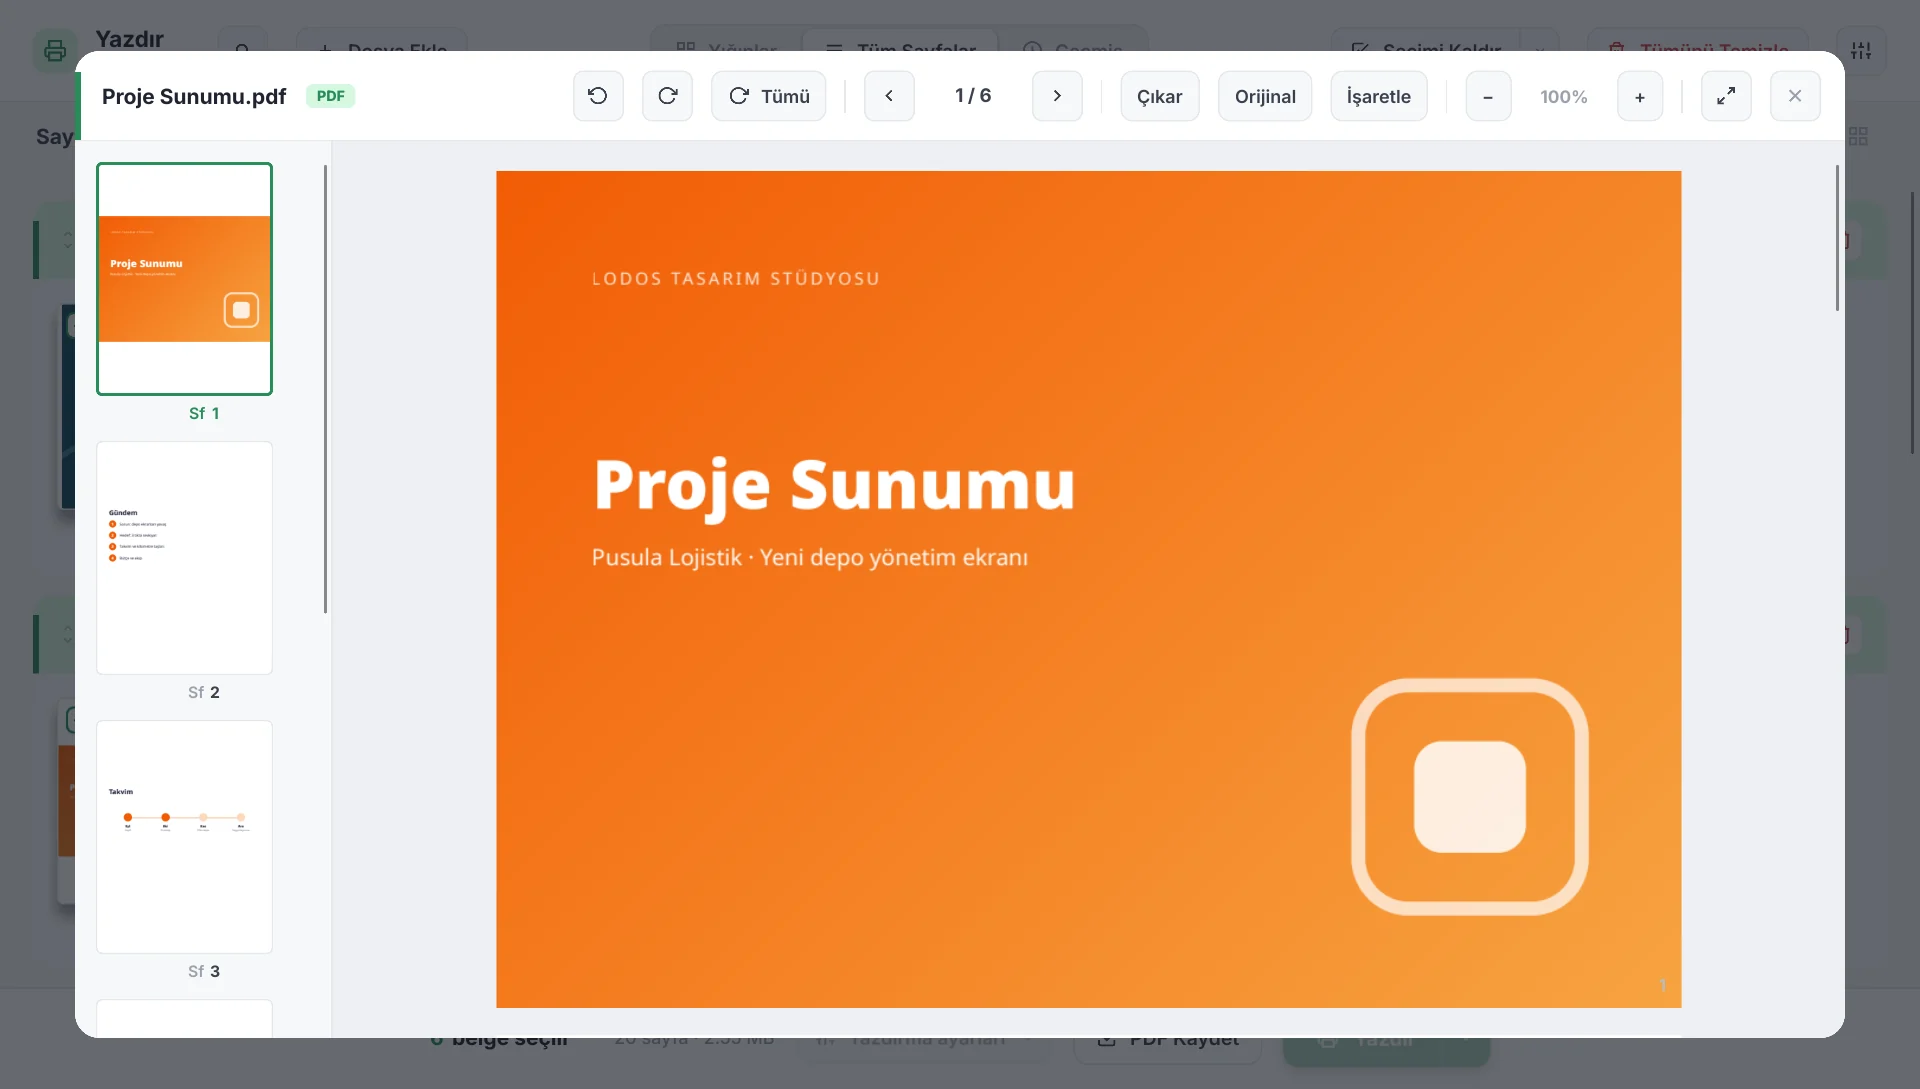This screenshot has width=1920, height=1089.
Task: Open settings sliders icon in background window
Action: (x=1861, y=50)
